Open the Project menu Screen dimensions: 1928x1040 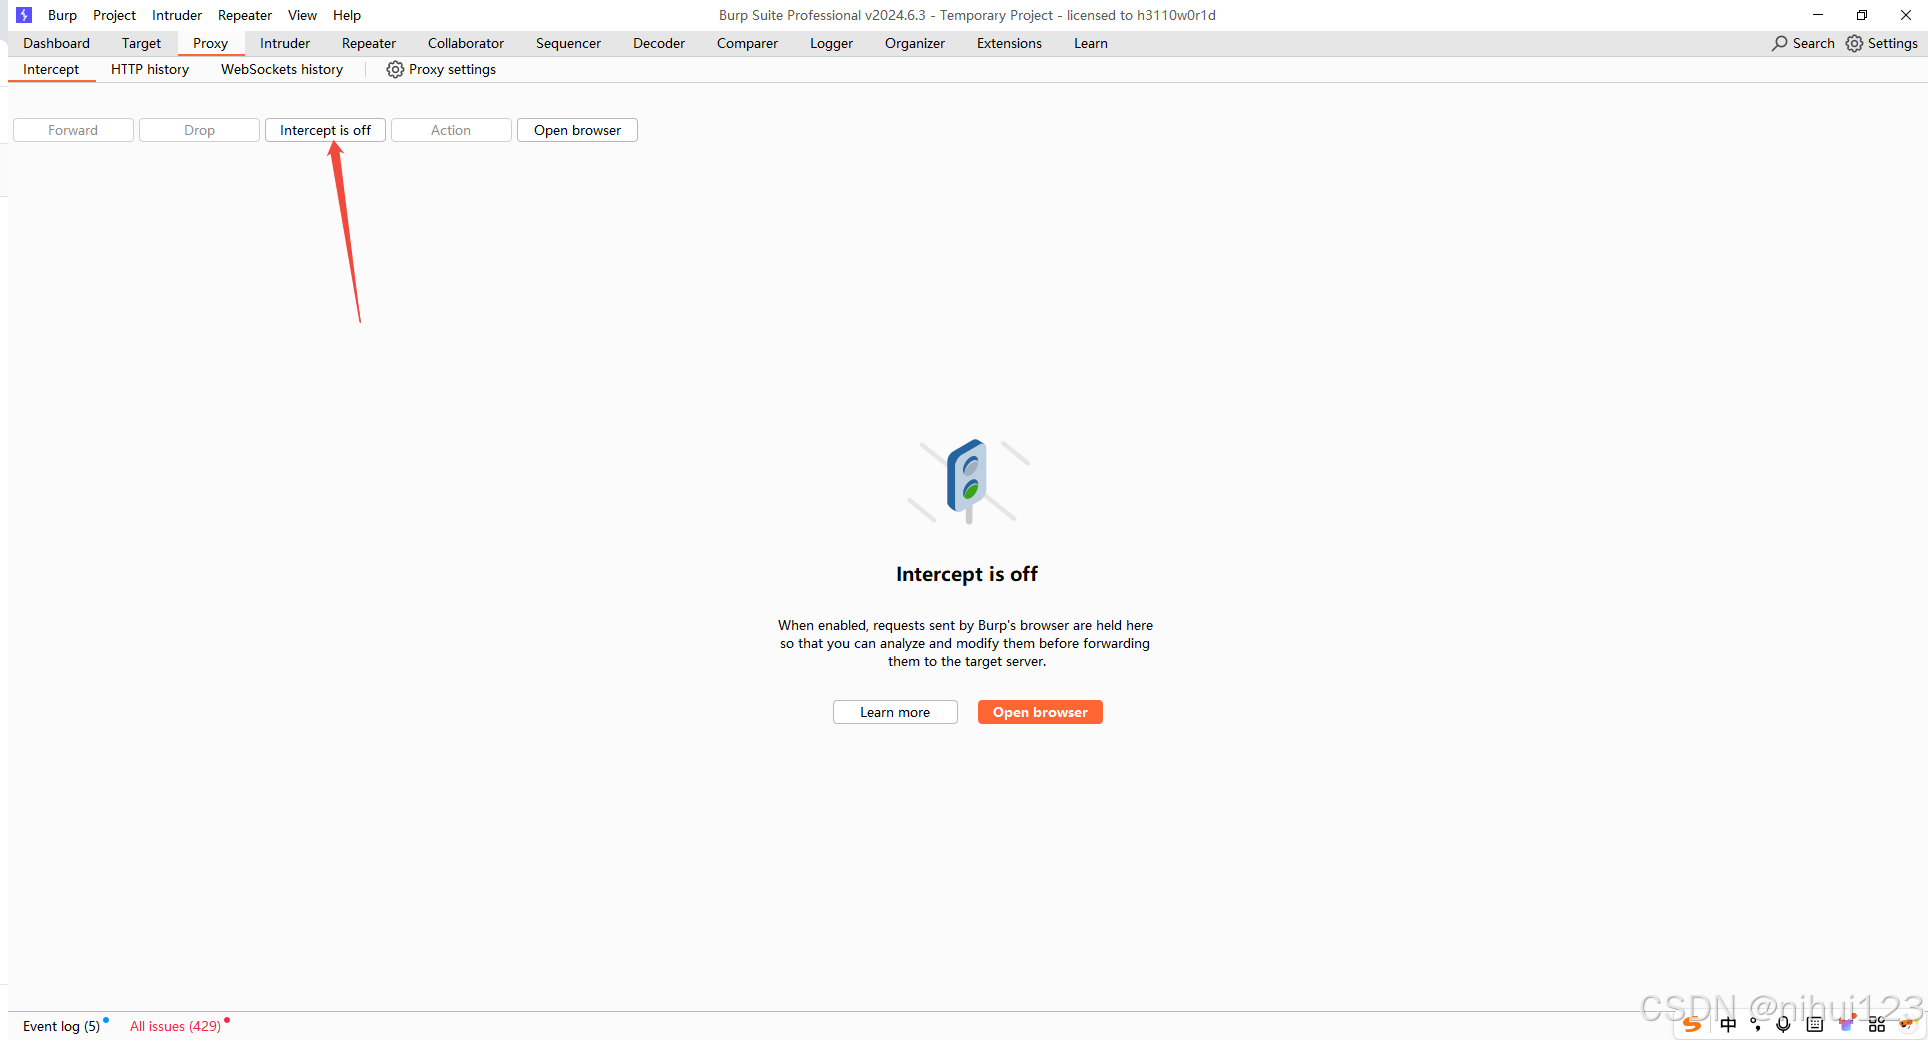click(x=114, y=15)
